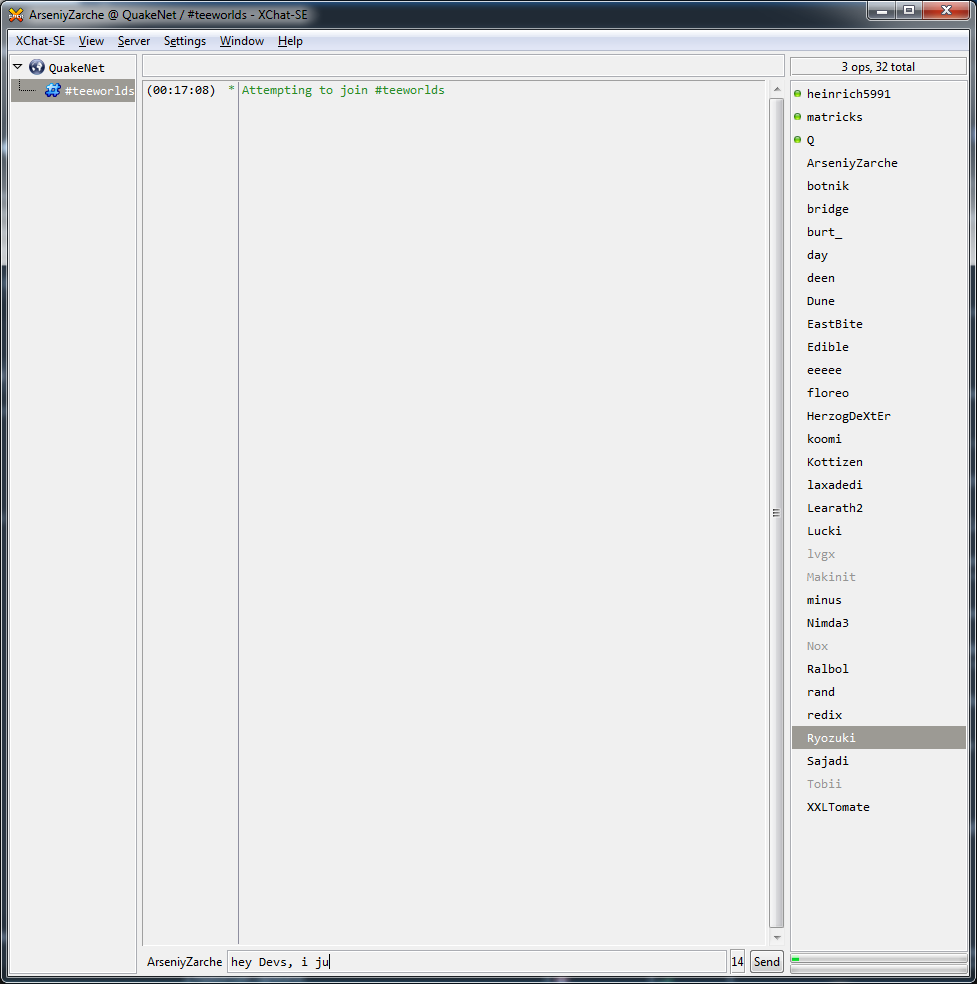977x984 pixels.
Task: Click the 14 character count button
Action: click(x=737, y=961)
